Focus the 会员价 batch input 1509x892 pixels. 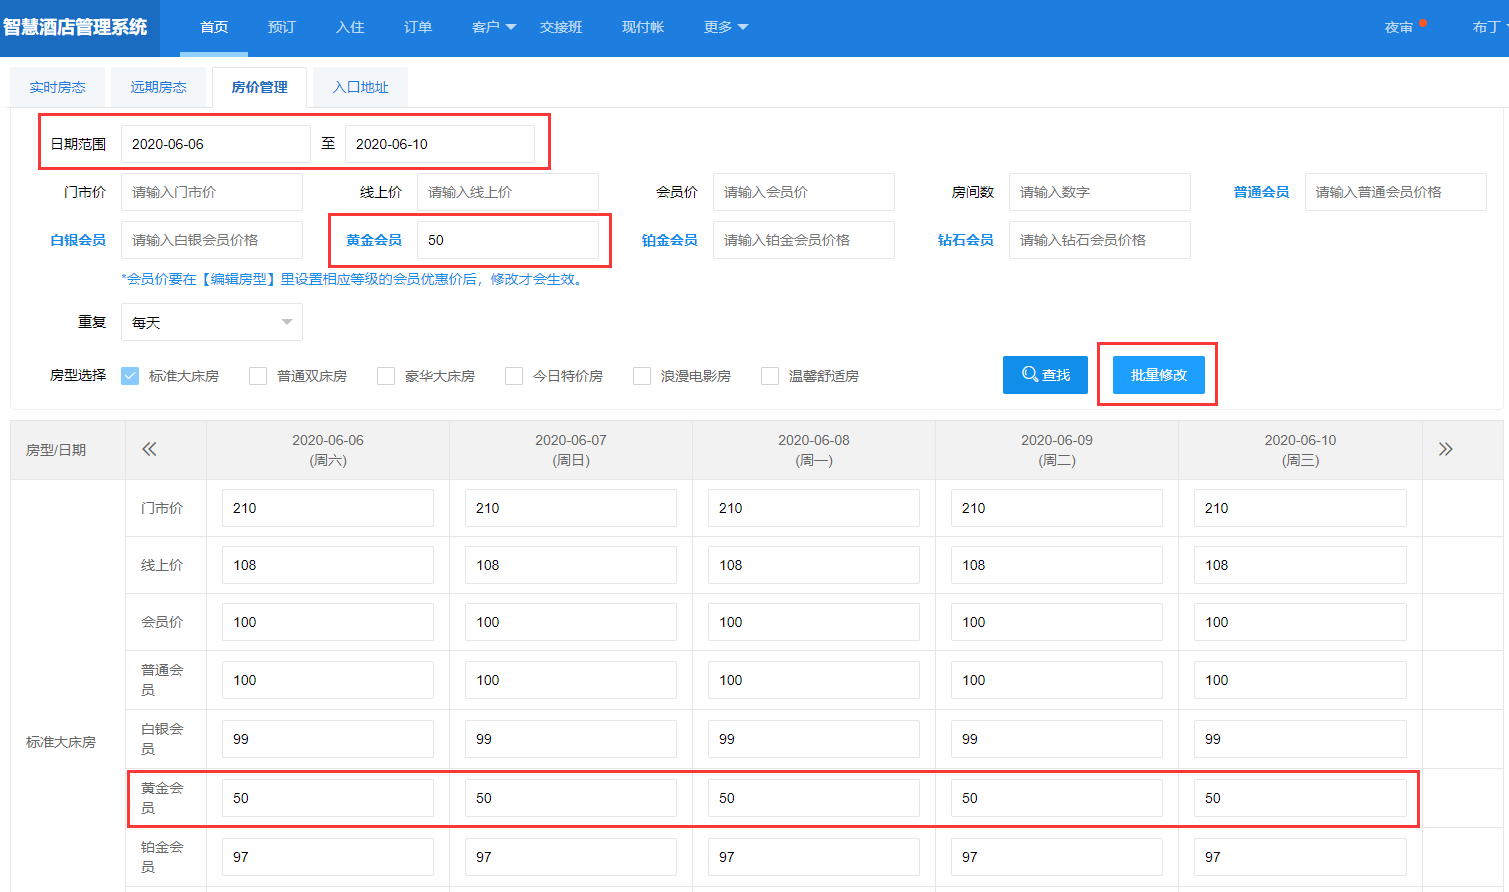pos(804,192)
